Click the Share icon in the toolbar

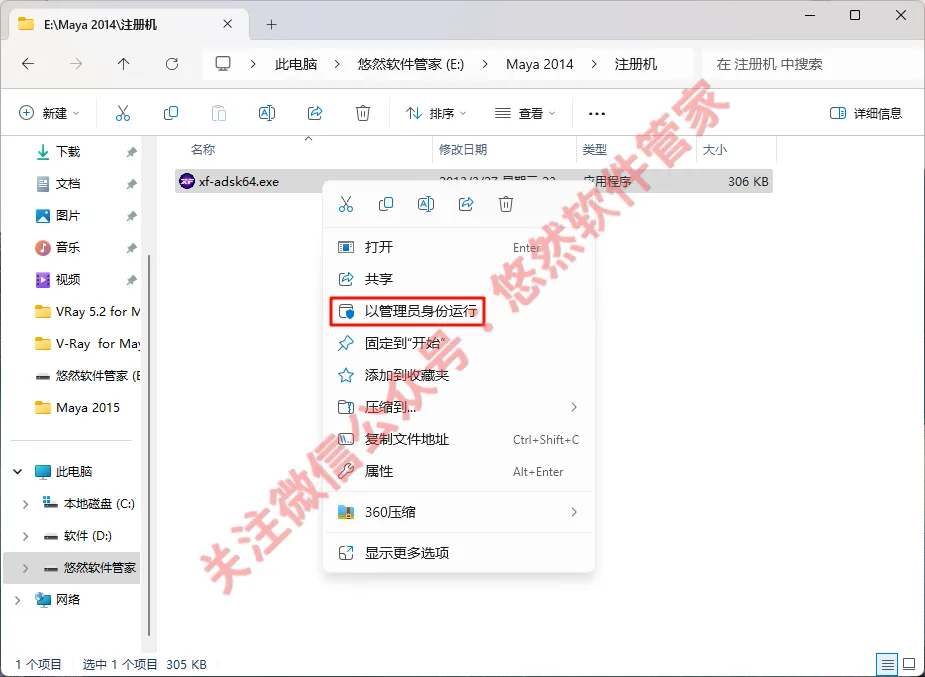pyautogui.click(x=315, y=113)
